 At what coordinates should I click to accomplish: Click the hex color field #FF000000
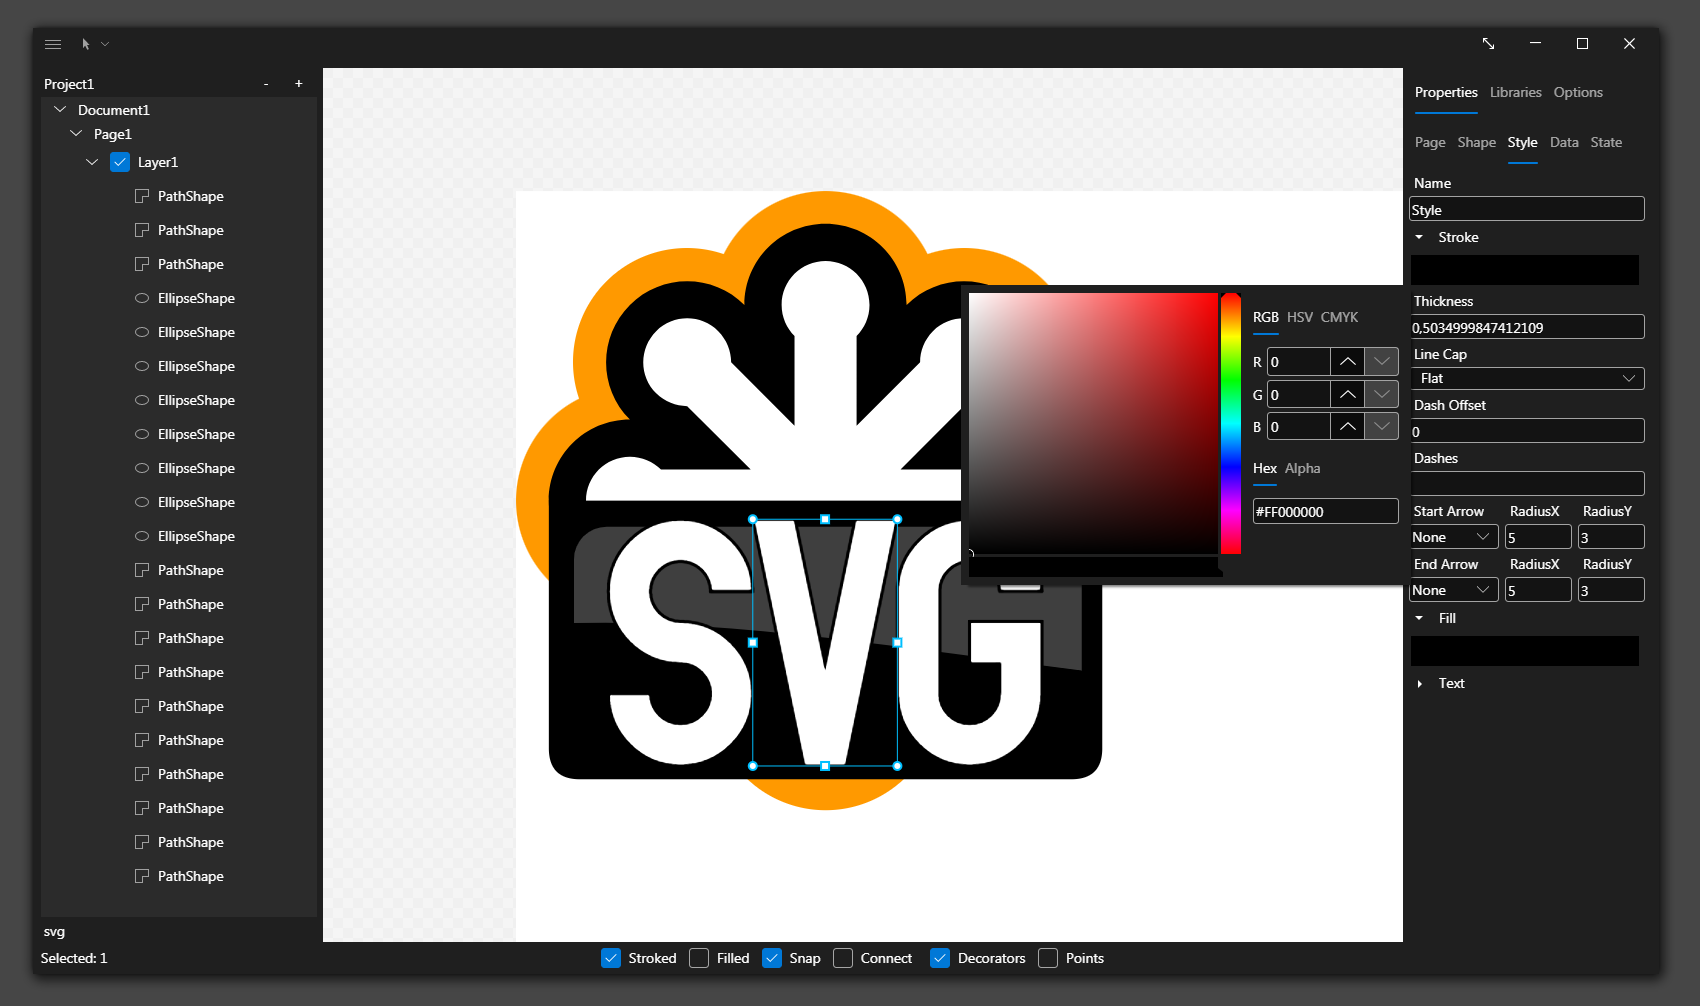[1326, 511]
